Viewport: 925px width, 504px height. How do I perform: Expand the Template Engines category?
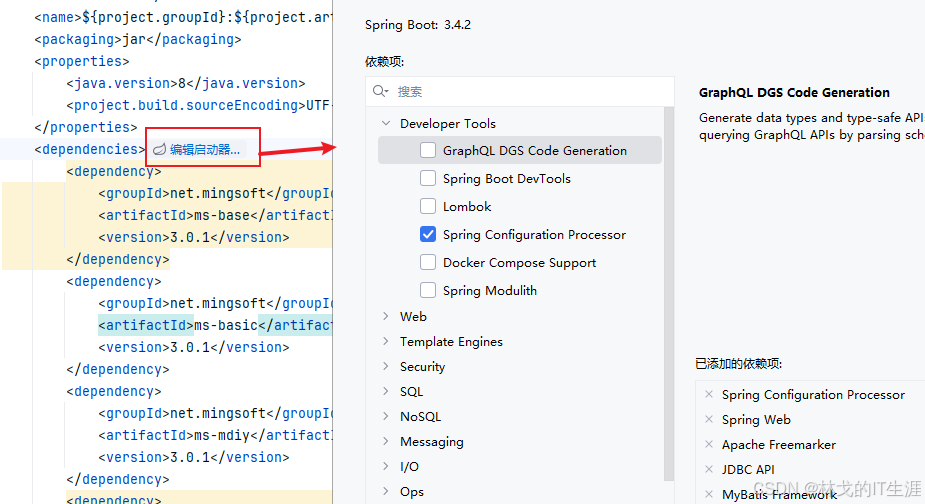386,341
